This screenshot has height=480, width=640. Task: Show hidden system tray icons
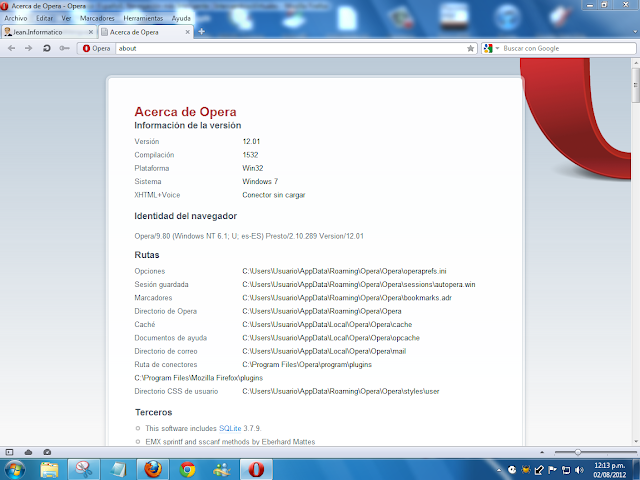(499, 470)
